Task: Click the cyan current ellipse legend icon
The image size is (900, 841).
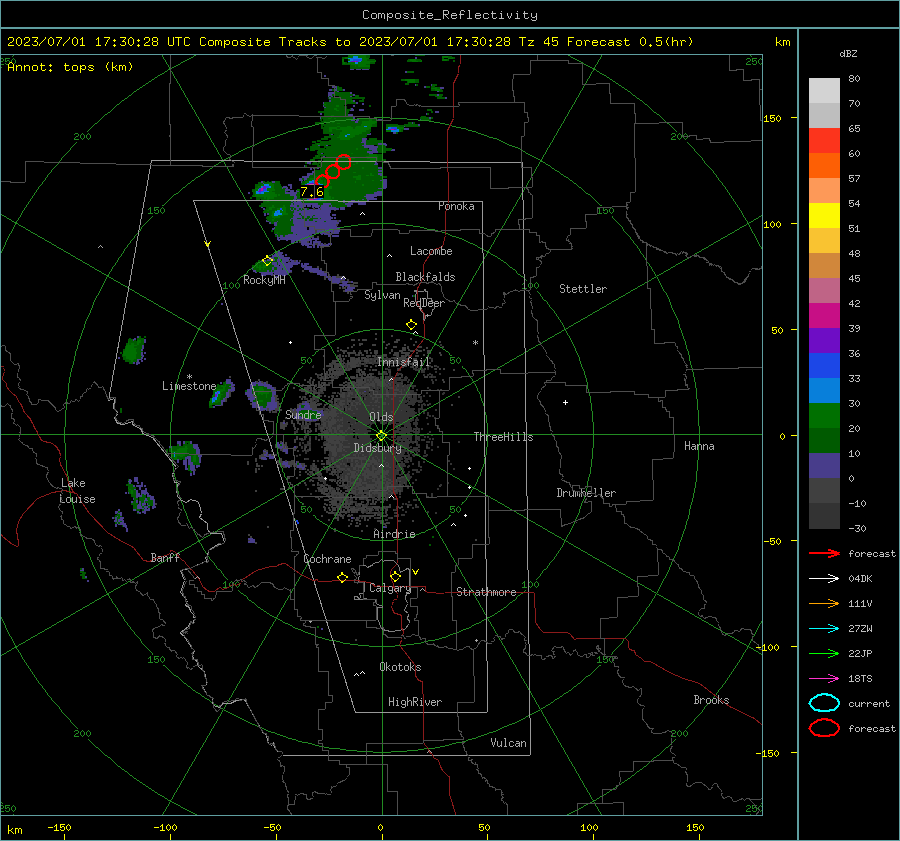Action: tap(824, 703)
